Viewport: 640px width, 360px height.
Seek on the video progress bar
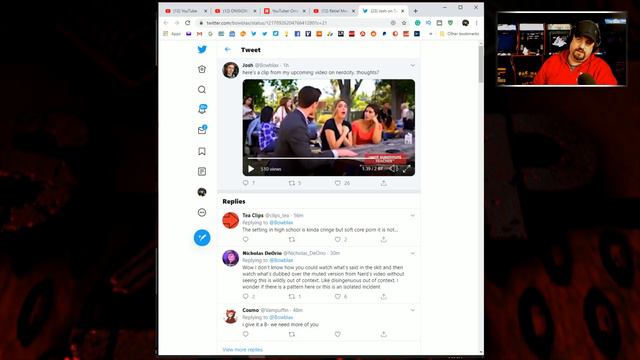pos(329,158)
